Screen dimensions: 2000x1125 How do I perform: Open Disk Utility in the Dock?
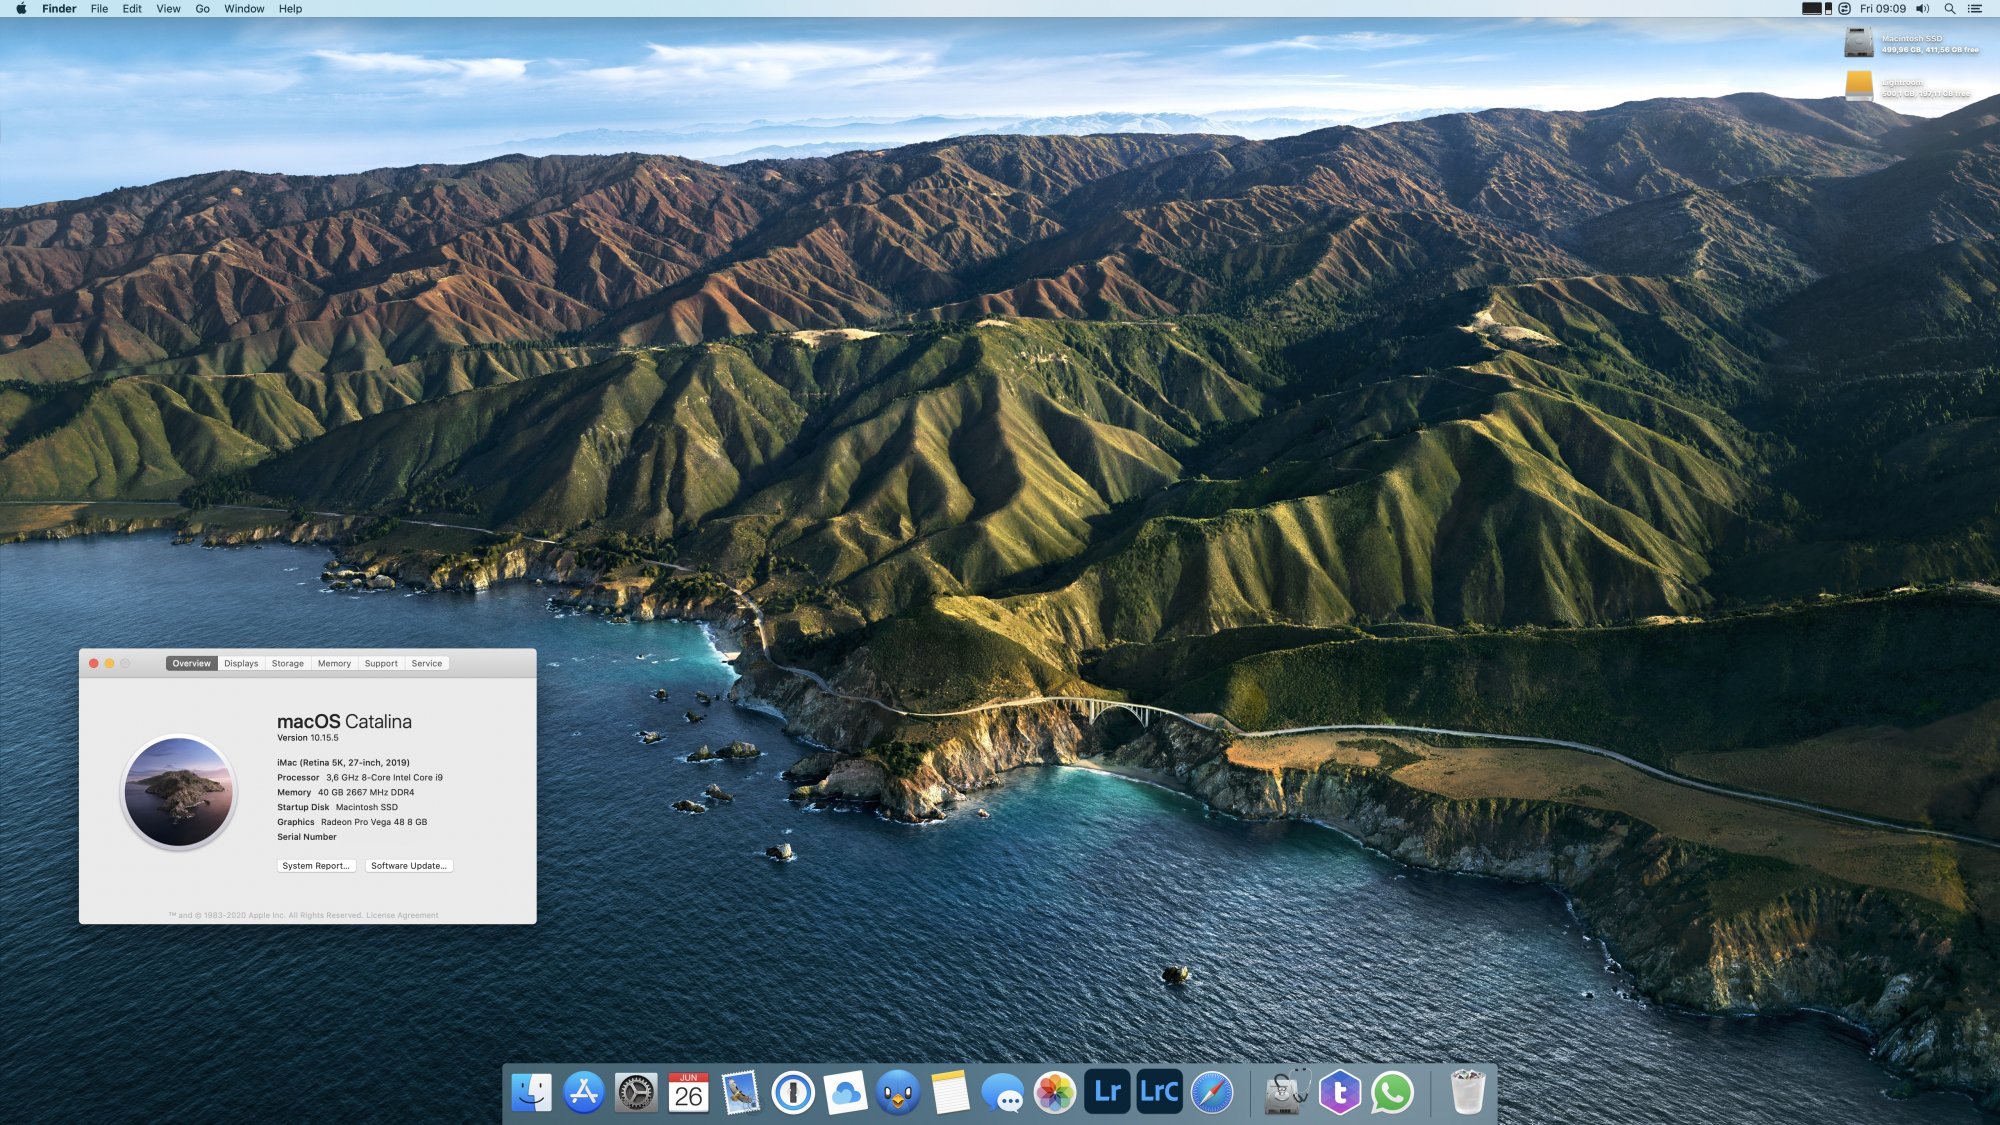[x=1287, y=1092]
